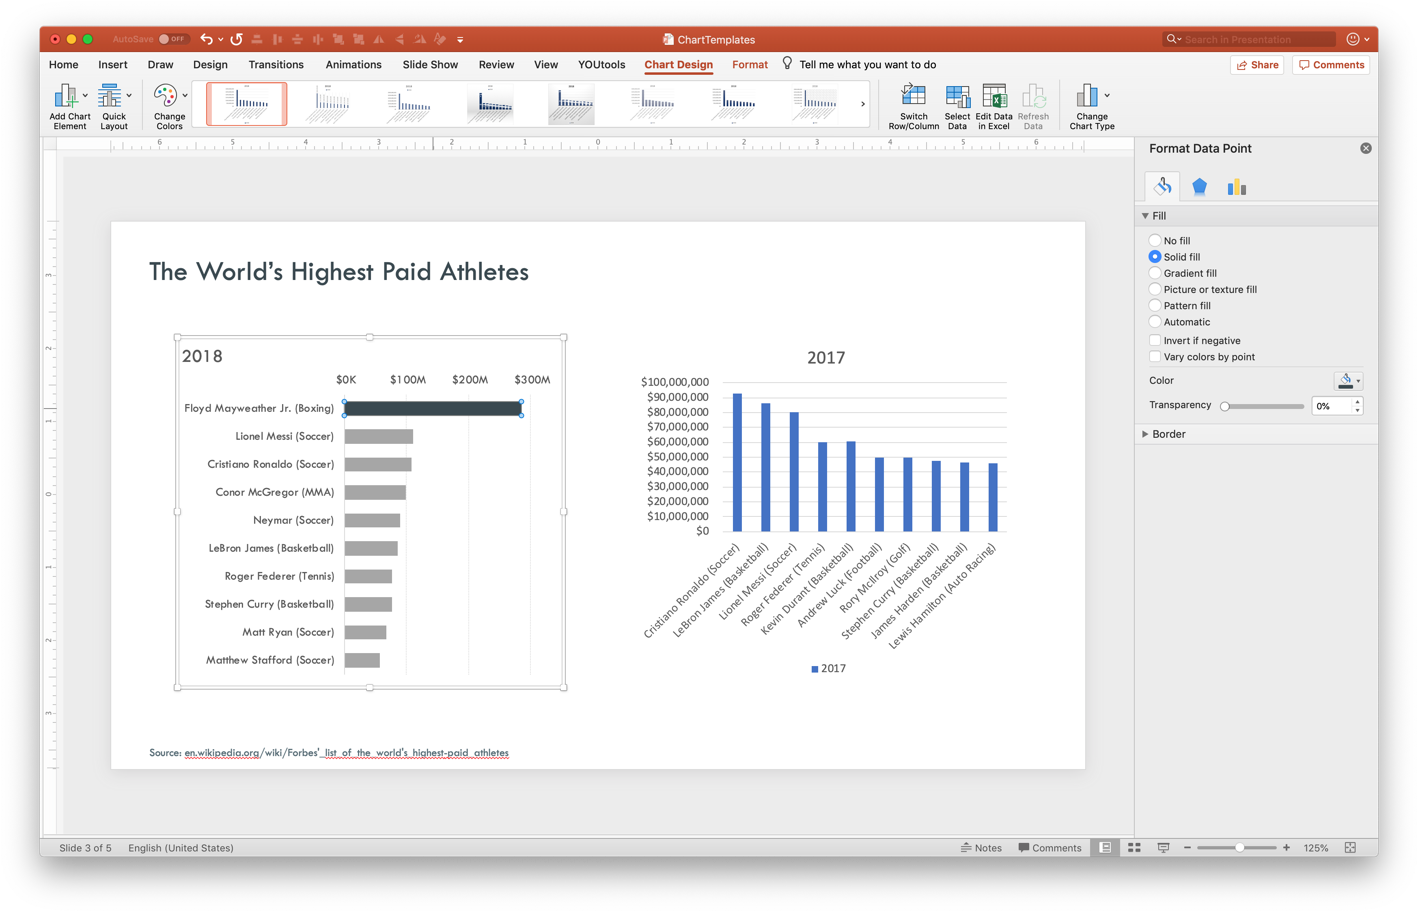Image resolution: width=1417 pixels, height=911 pixels.
Task: Open Quick Layout dropdown arrow
Action: [129, 96]
